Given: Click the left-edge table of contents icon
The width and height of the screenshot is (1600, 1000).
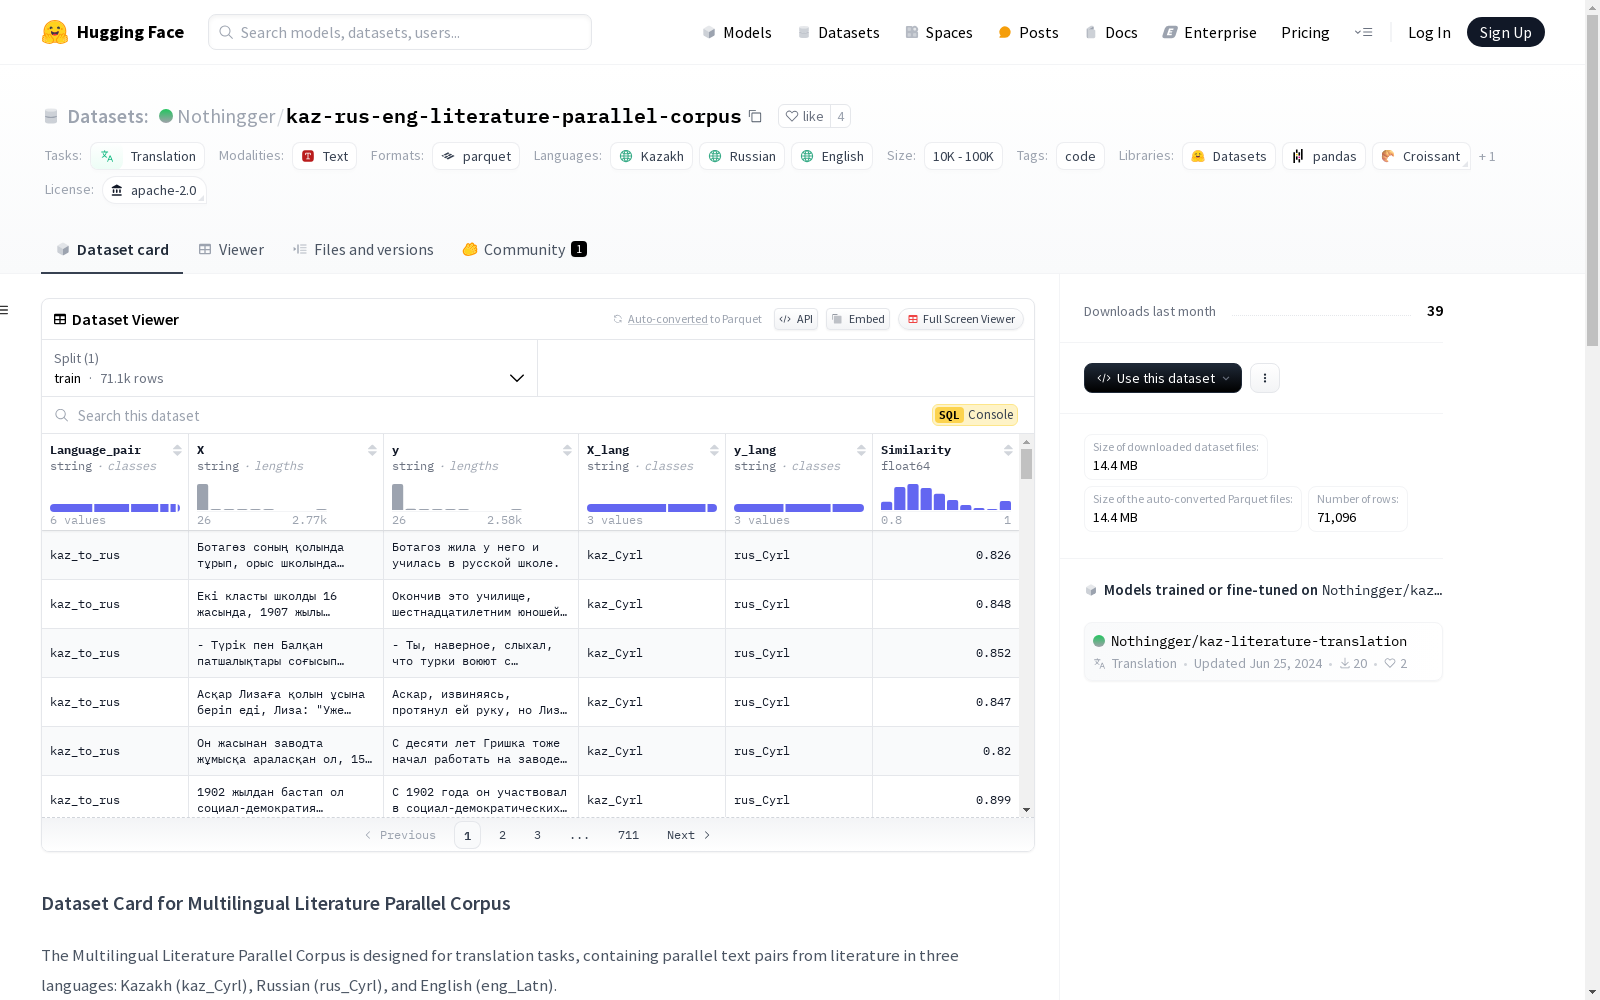Looking at the screenshot, I should tap(5, 310).
